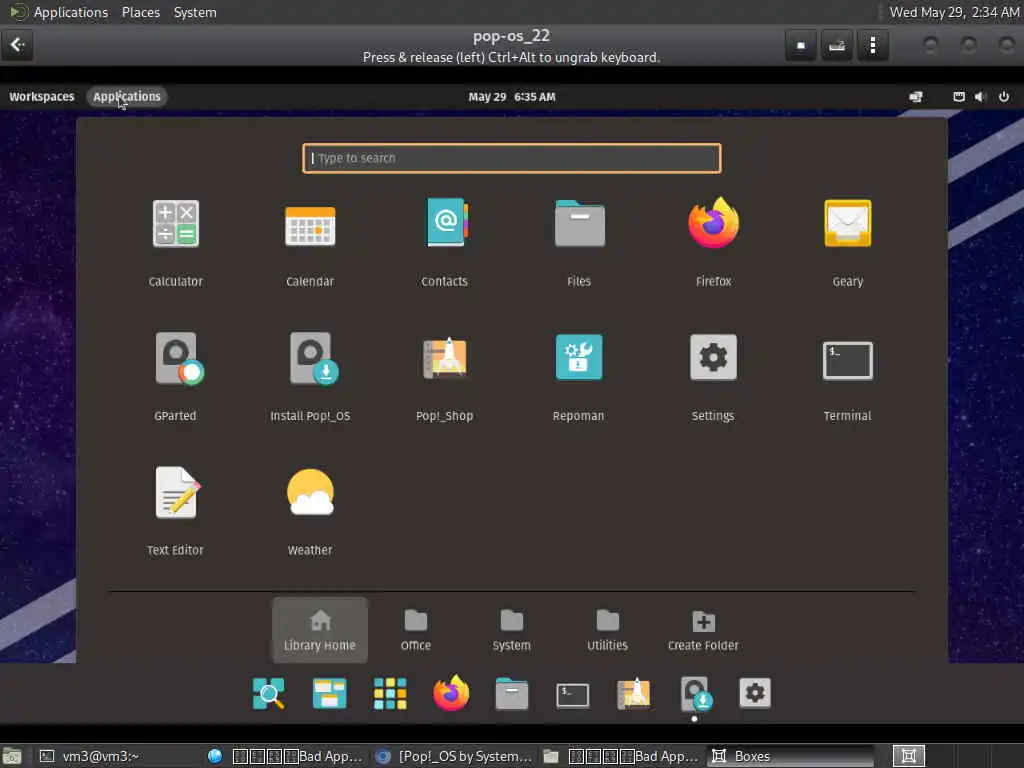
Task: Open the terminal icon in the dock
Action: 573,695
